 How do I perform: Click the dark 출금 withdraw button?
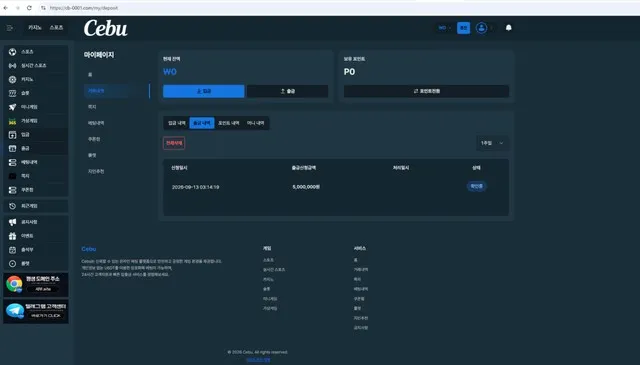pyautogui.click(x=287, y=91)
